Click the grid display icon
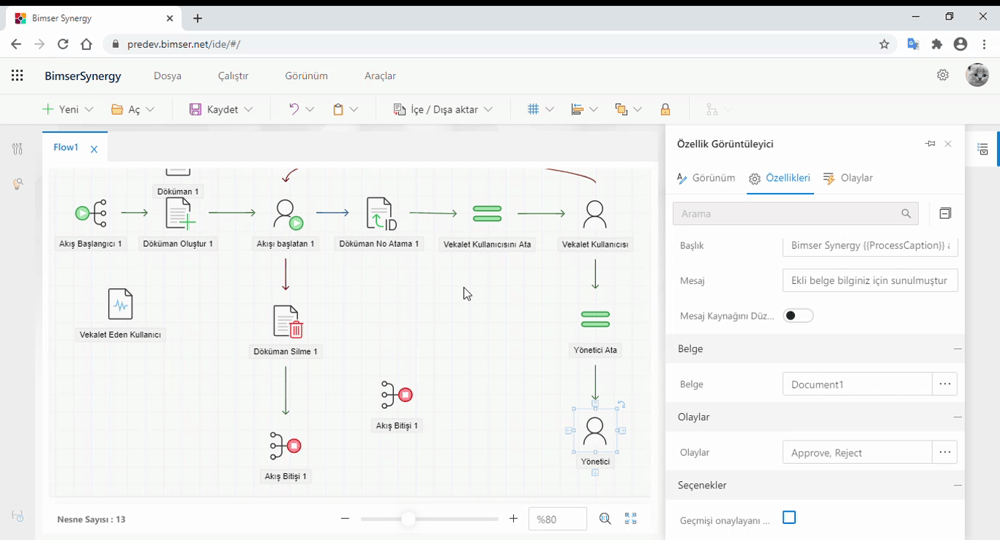1000x540 pixels. point(533,109)
